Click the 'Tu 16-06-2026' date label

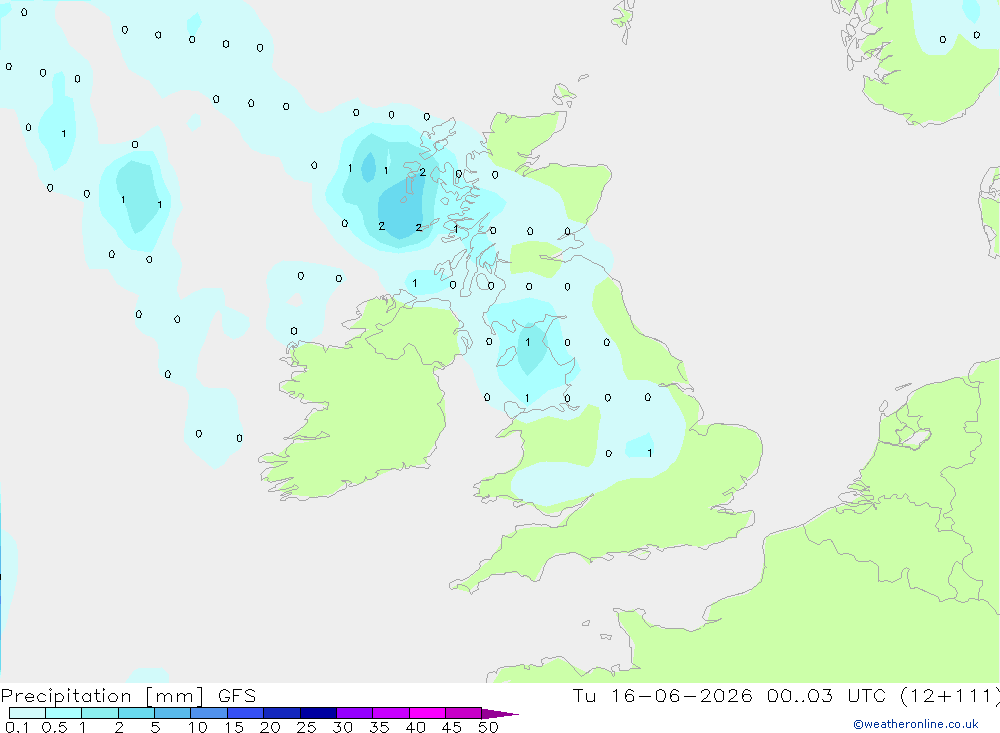click(662, 696)
